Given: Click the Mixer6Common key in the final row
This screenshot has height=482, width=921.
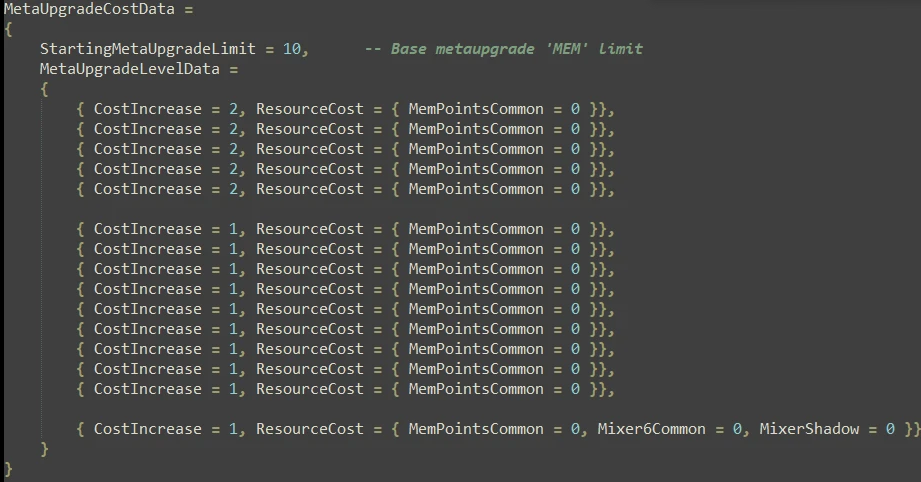Looking at the screenshot, I should 651,429.
